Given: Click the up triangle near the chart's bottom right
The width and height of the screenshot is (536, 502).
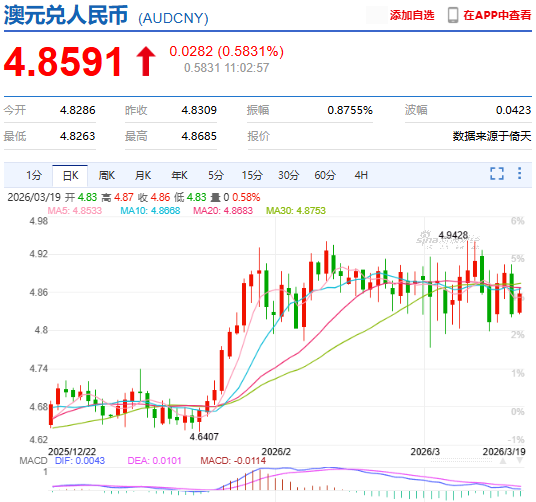Looking at the screenshot, I should coord(502,461).
